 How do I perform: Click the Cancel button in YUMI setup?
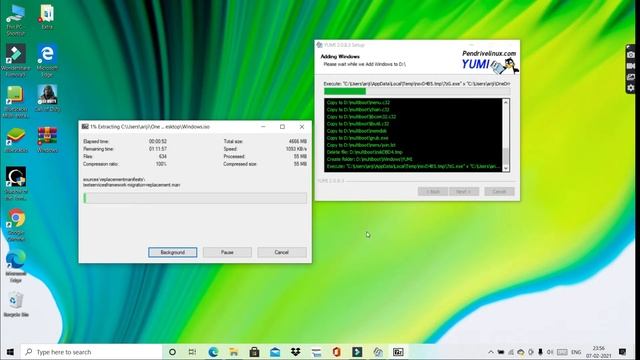point(499,191)
